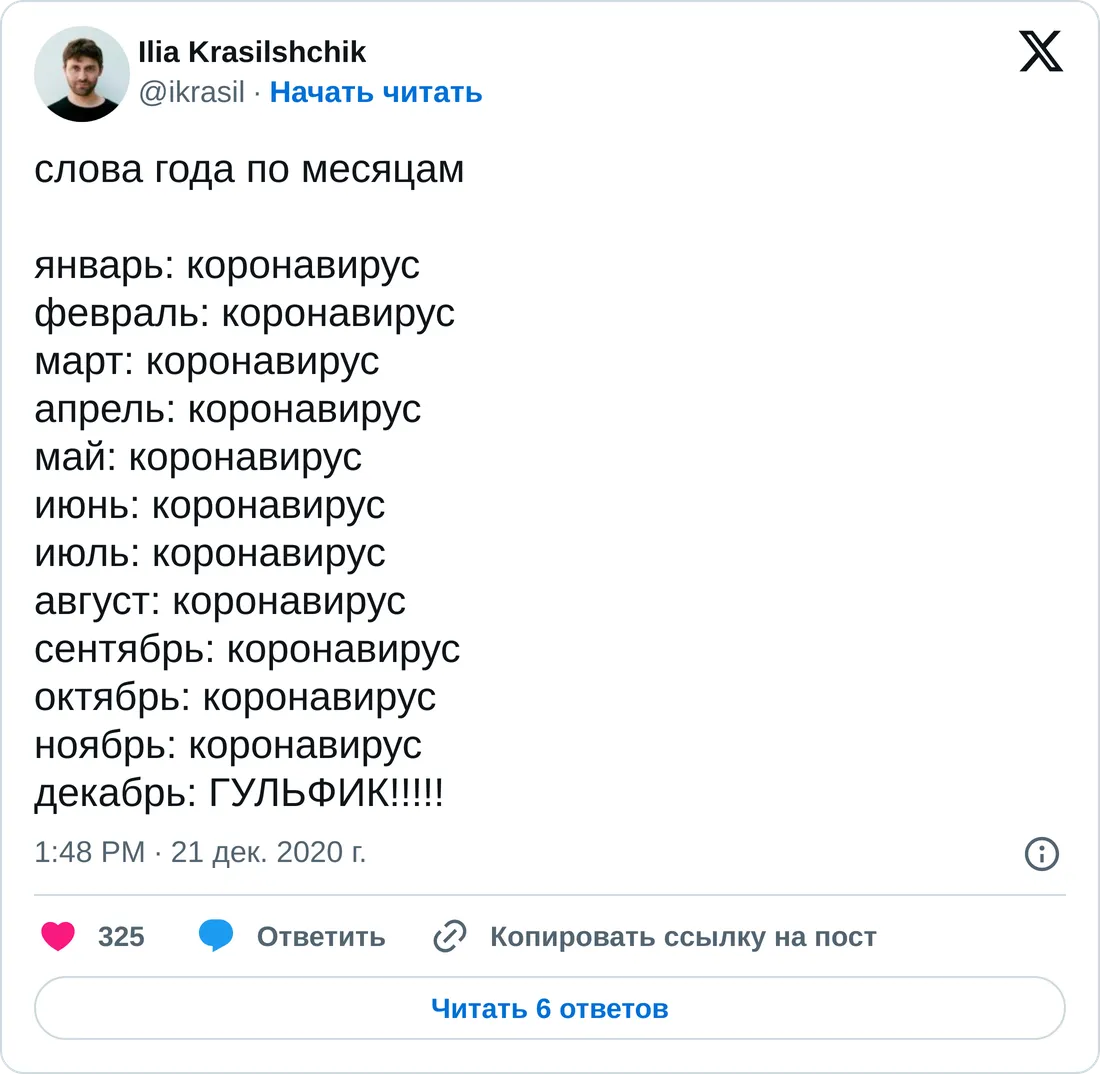Click the line reading декабрь: ГУЛЬФИК!!!!!
The height and width of the screenshot is (1074, 1100).
pyautogui.click(x=242, y=794)
